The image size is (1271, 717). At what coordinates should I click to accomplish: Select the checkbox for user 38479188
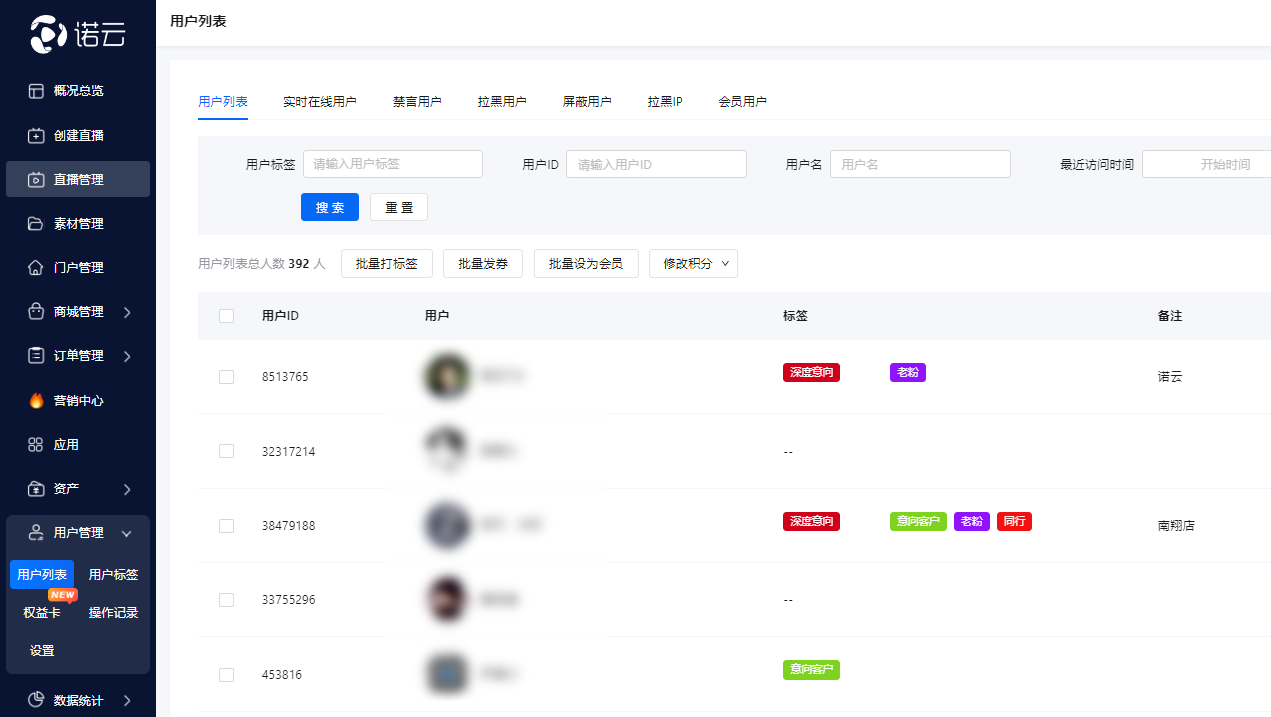(226, 526)
